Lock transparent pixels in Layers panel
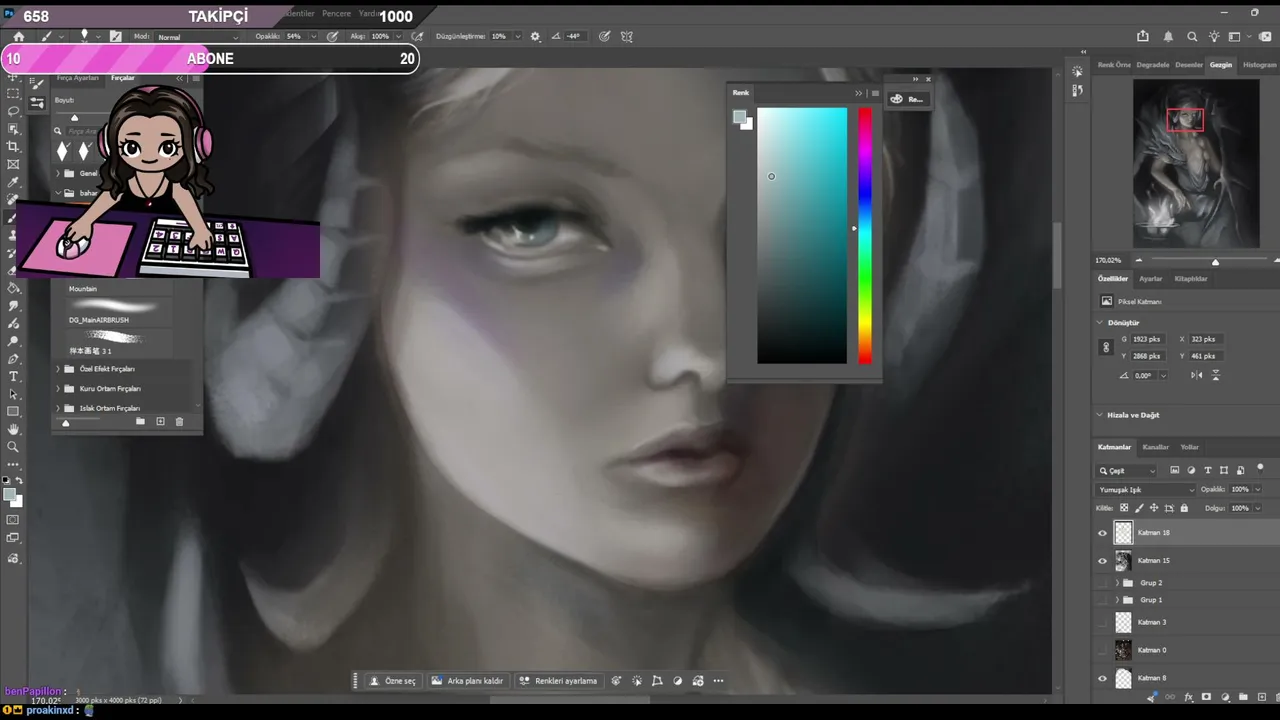The width and height of the screenshot is (1280, 720). click(x=1124, y=508)
